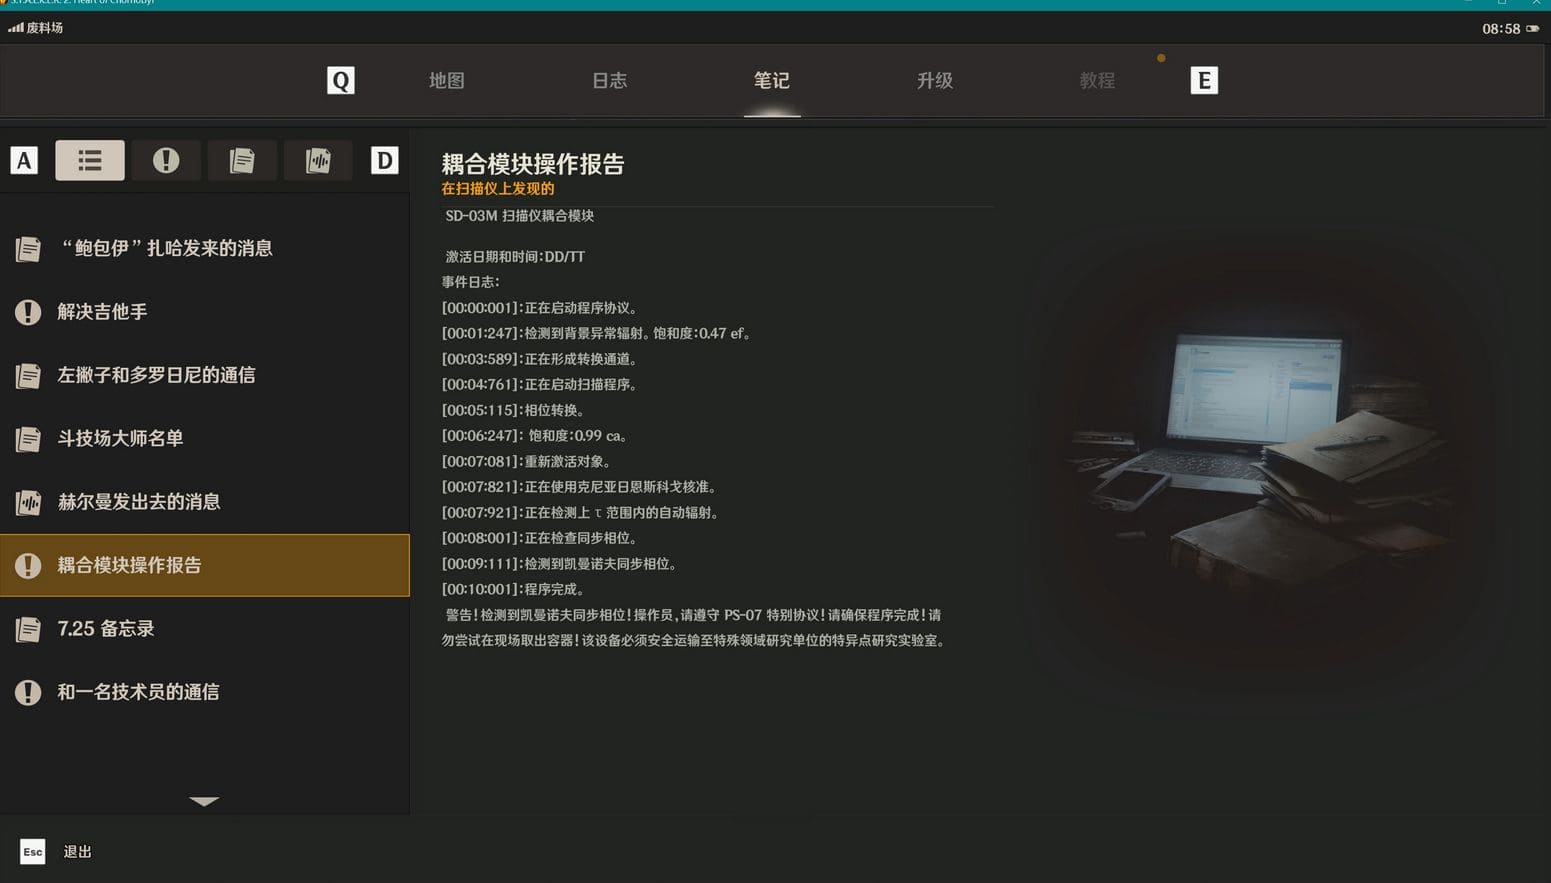
Task: Open the 升级 tab
Action: [x=934, y=81]
